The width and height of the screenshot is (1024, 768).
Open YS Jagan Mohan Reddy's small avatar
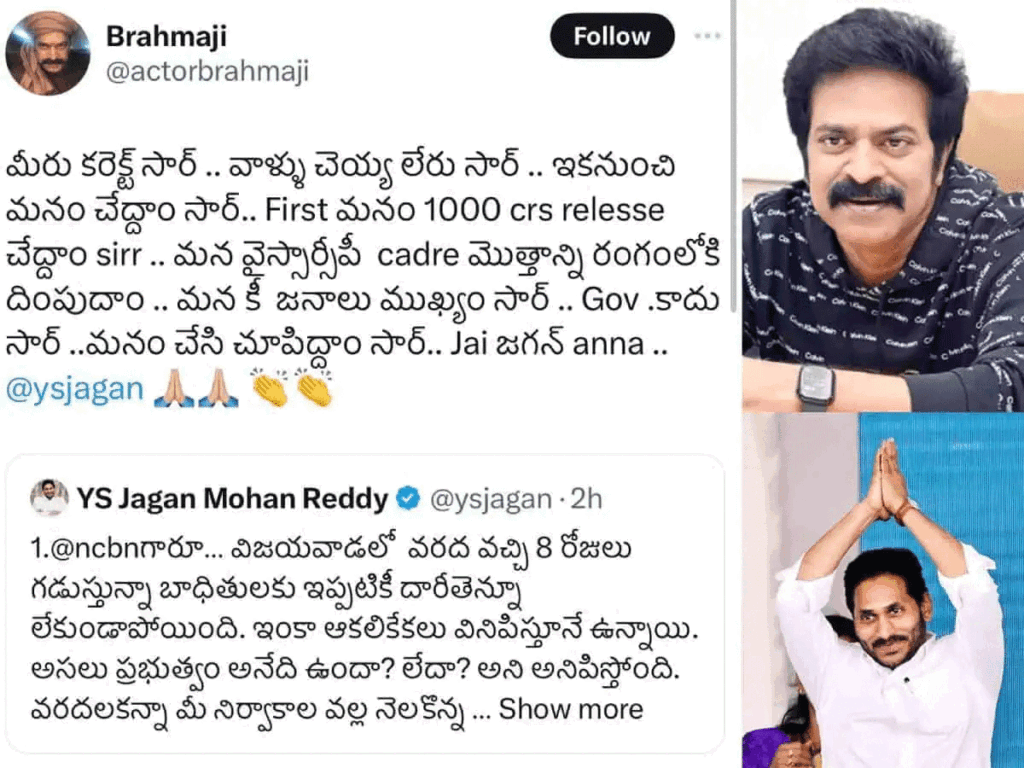point(50,498)
